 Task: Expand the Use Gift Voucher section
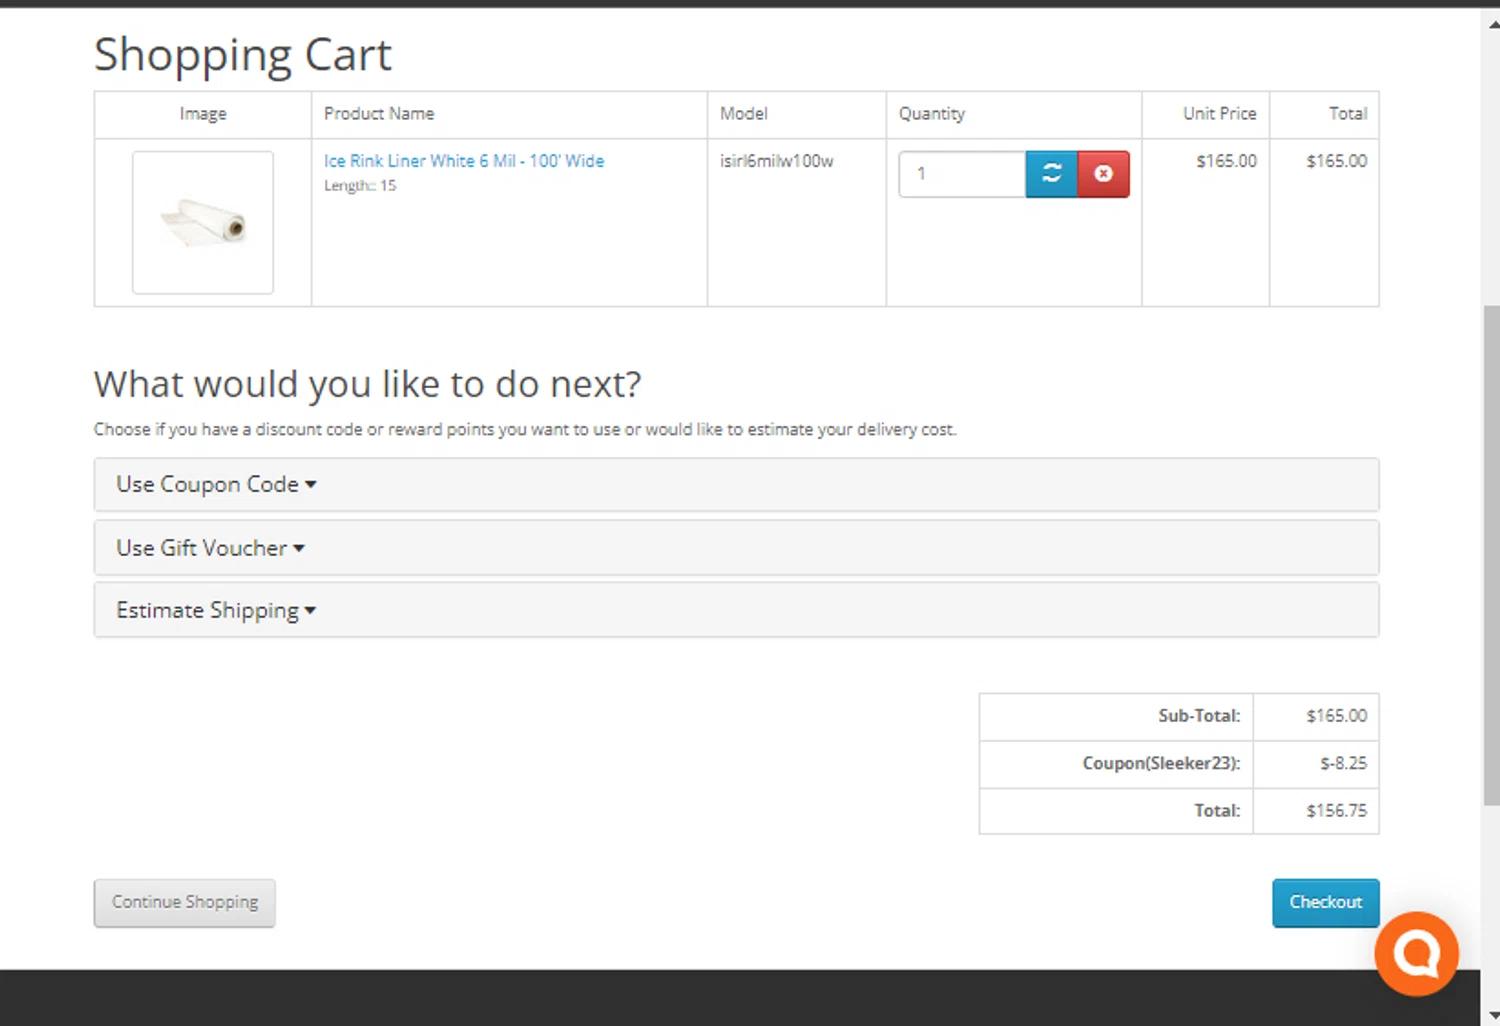click(210, 548)
